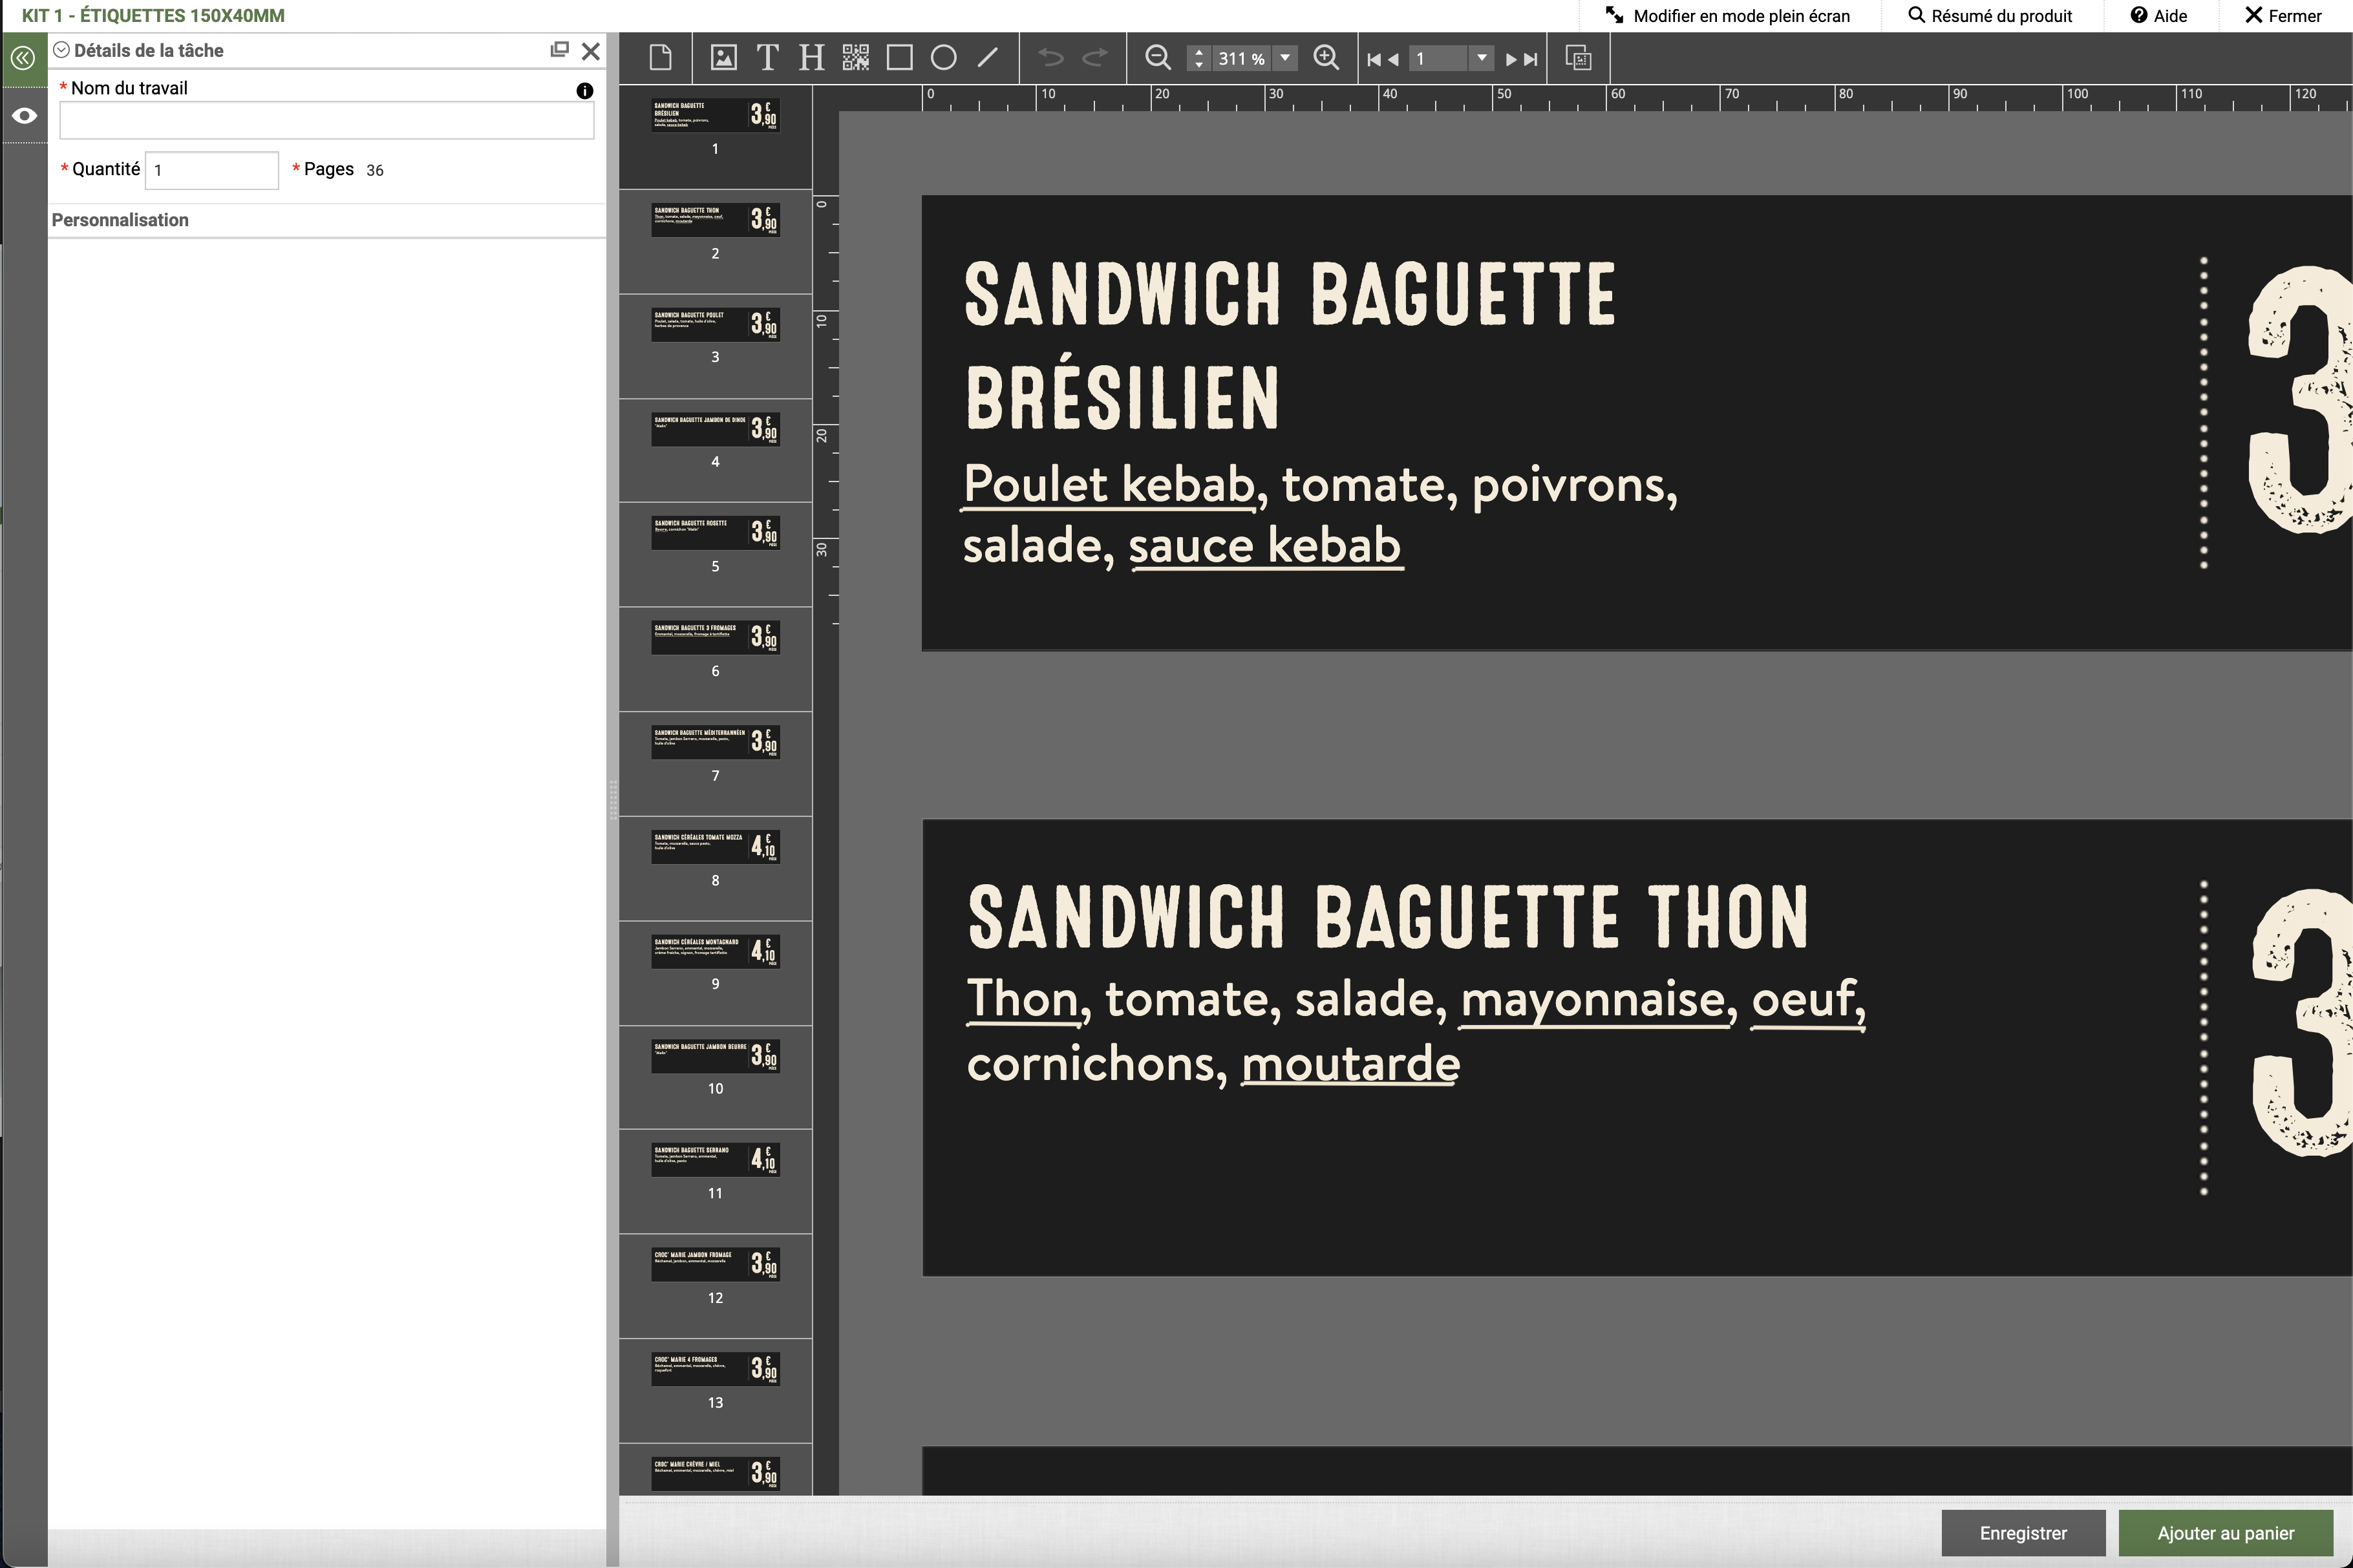The width and height of the screenshot is (2353, 1568).
Task: Click Modifier en mode plein écran
Action: tap(1728, 16)
